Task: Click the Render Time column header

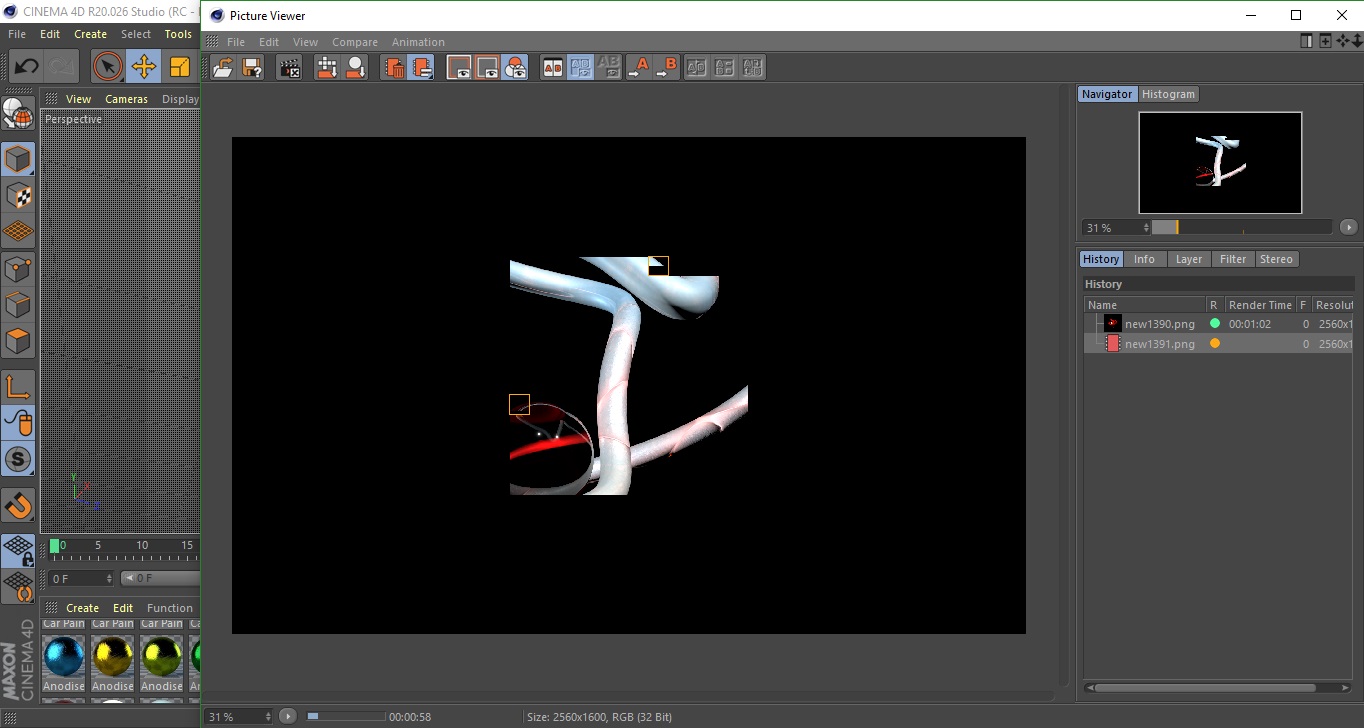Action: pyautogui.click(x=1260, y=305)
